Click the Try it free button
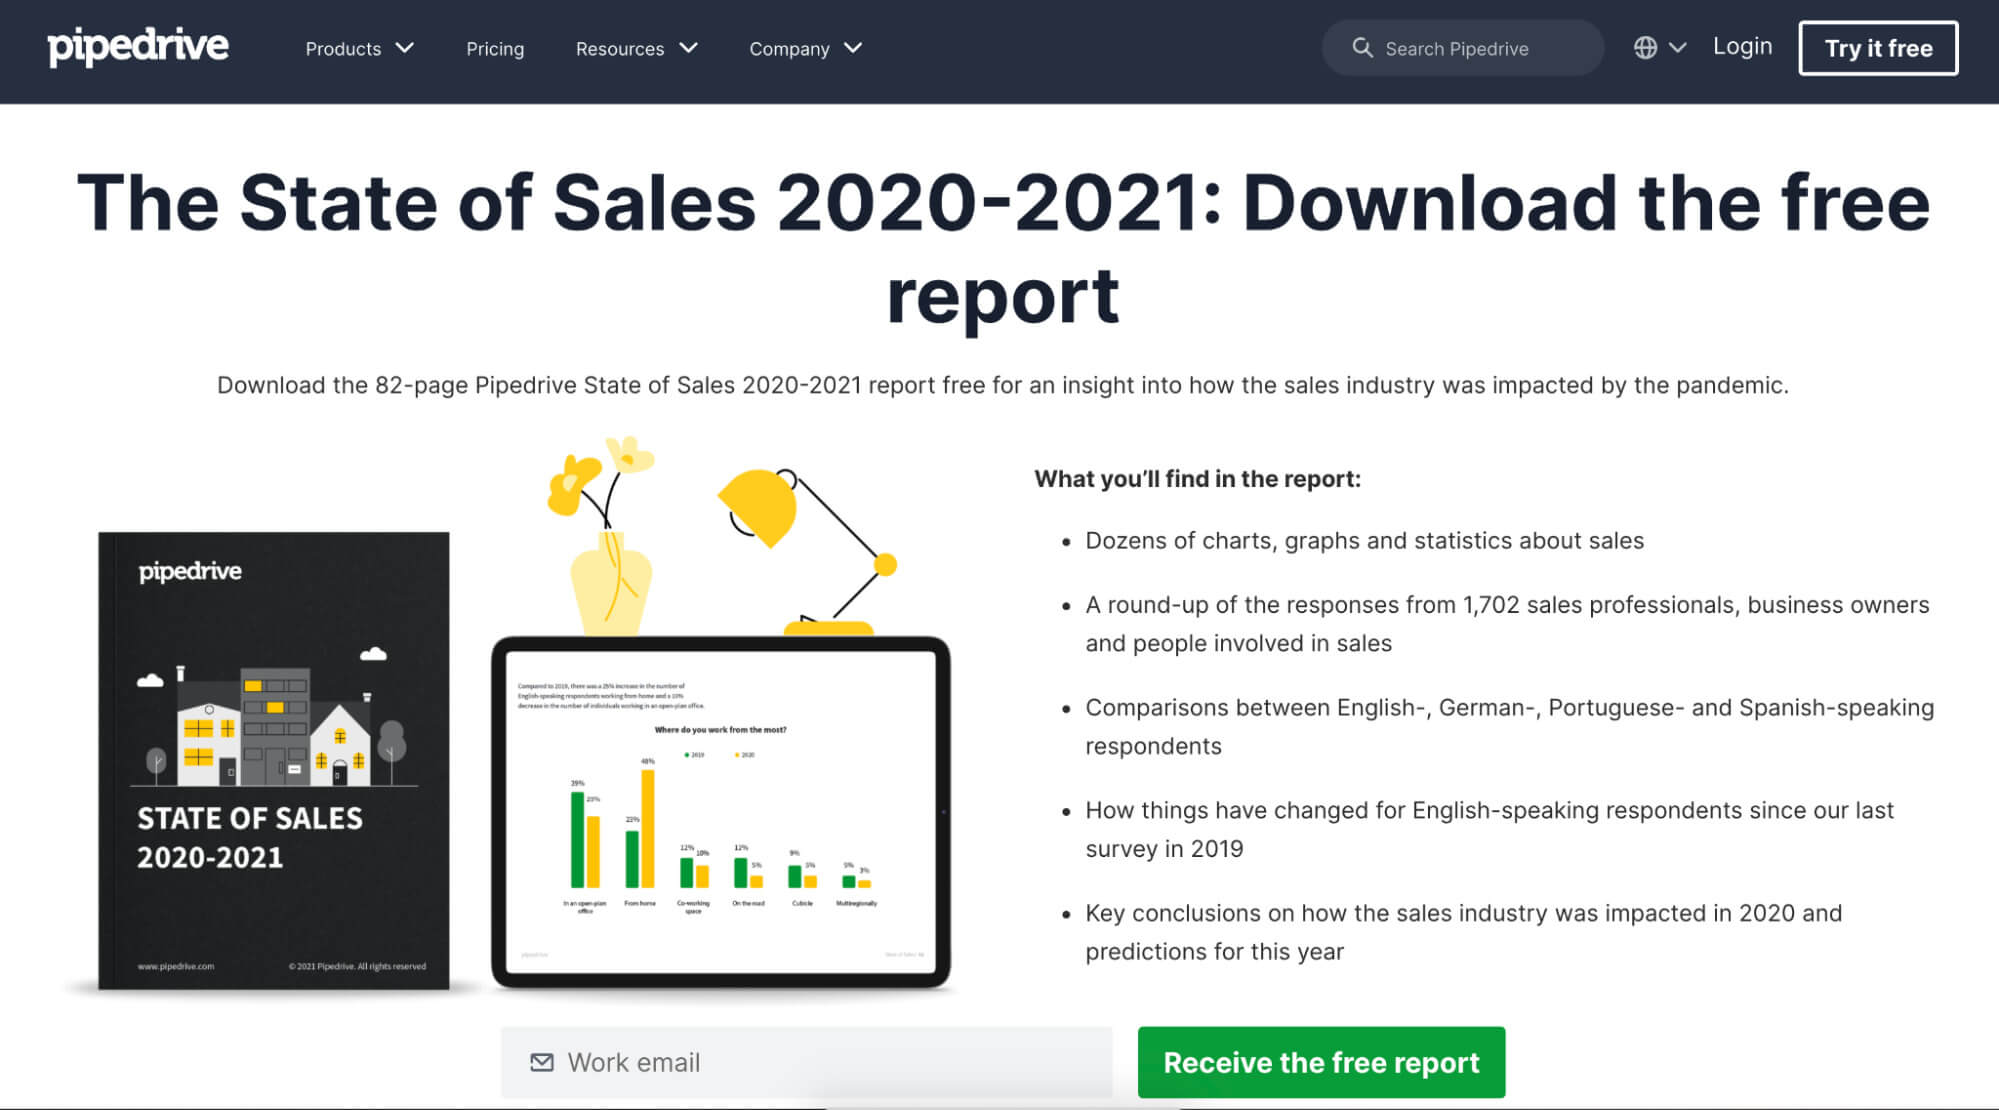 pyautogui.click(x=1878, y=48)
